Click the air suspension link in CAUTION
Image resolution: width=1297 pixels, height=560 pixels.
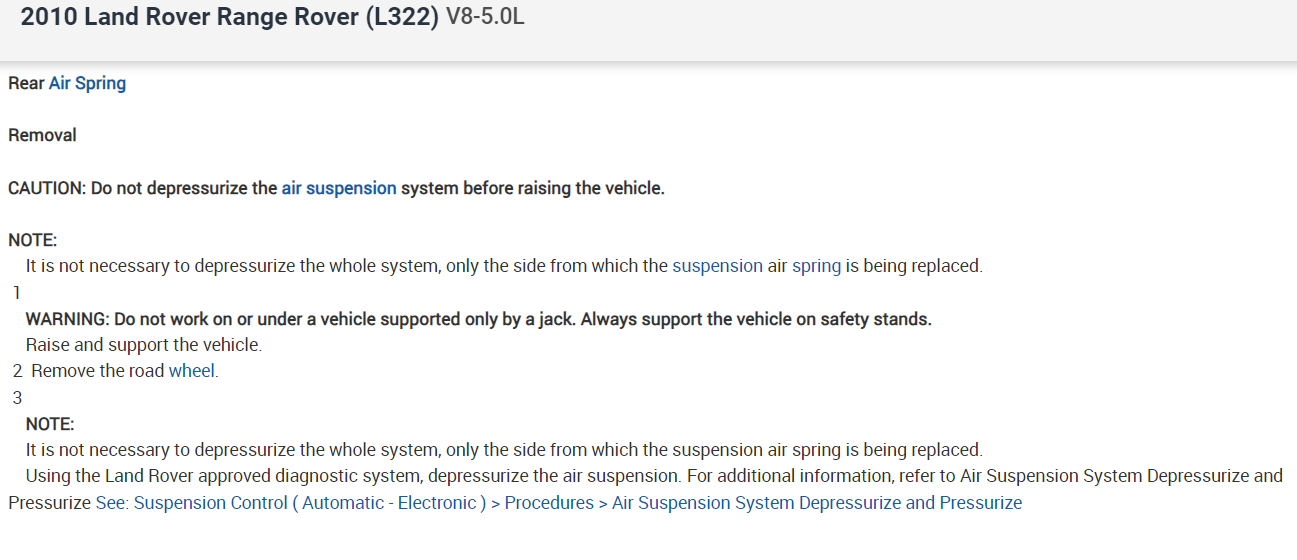pos(339,187)
